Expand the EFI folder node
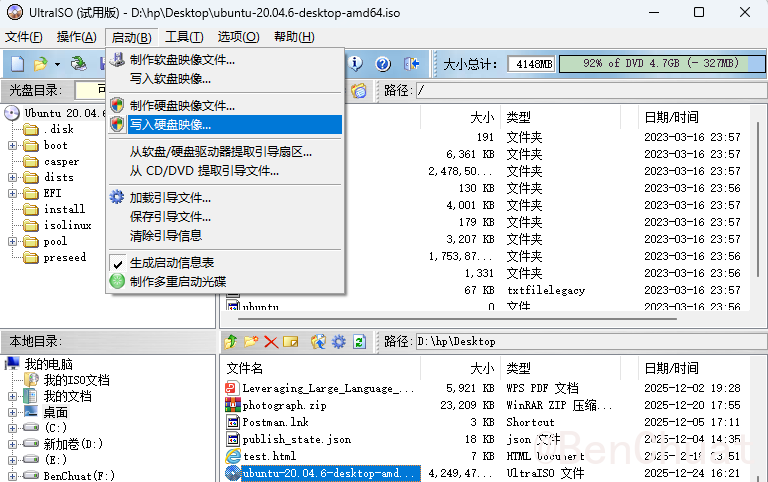The height and width of the screenshot is (482, 768). point(12,193)
